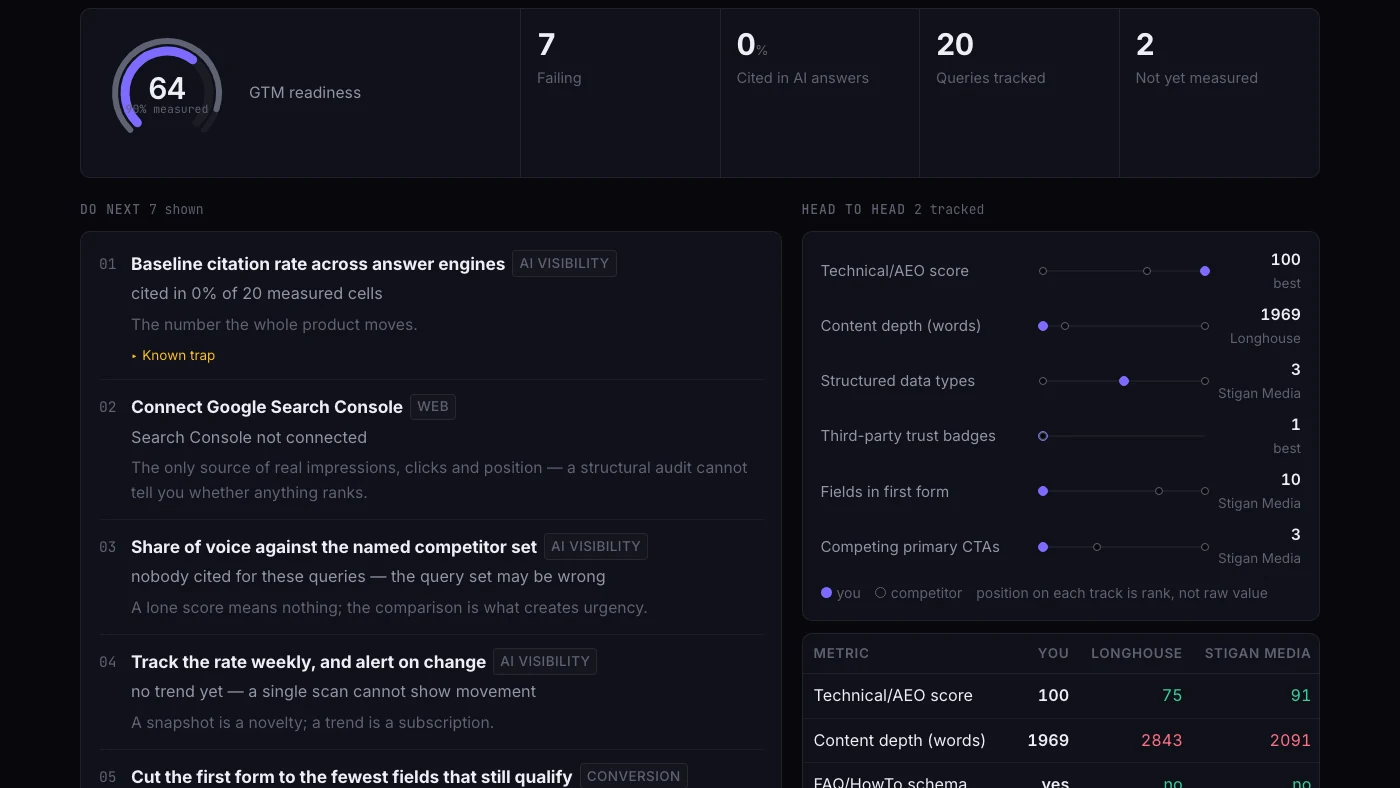Open the Connect Google Search Console item
Image resolution: width=1400 pixels, height=788 pixels.
click(267, 407)
